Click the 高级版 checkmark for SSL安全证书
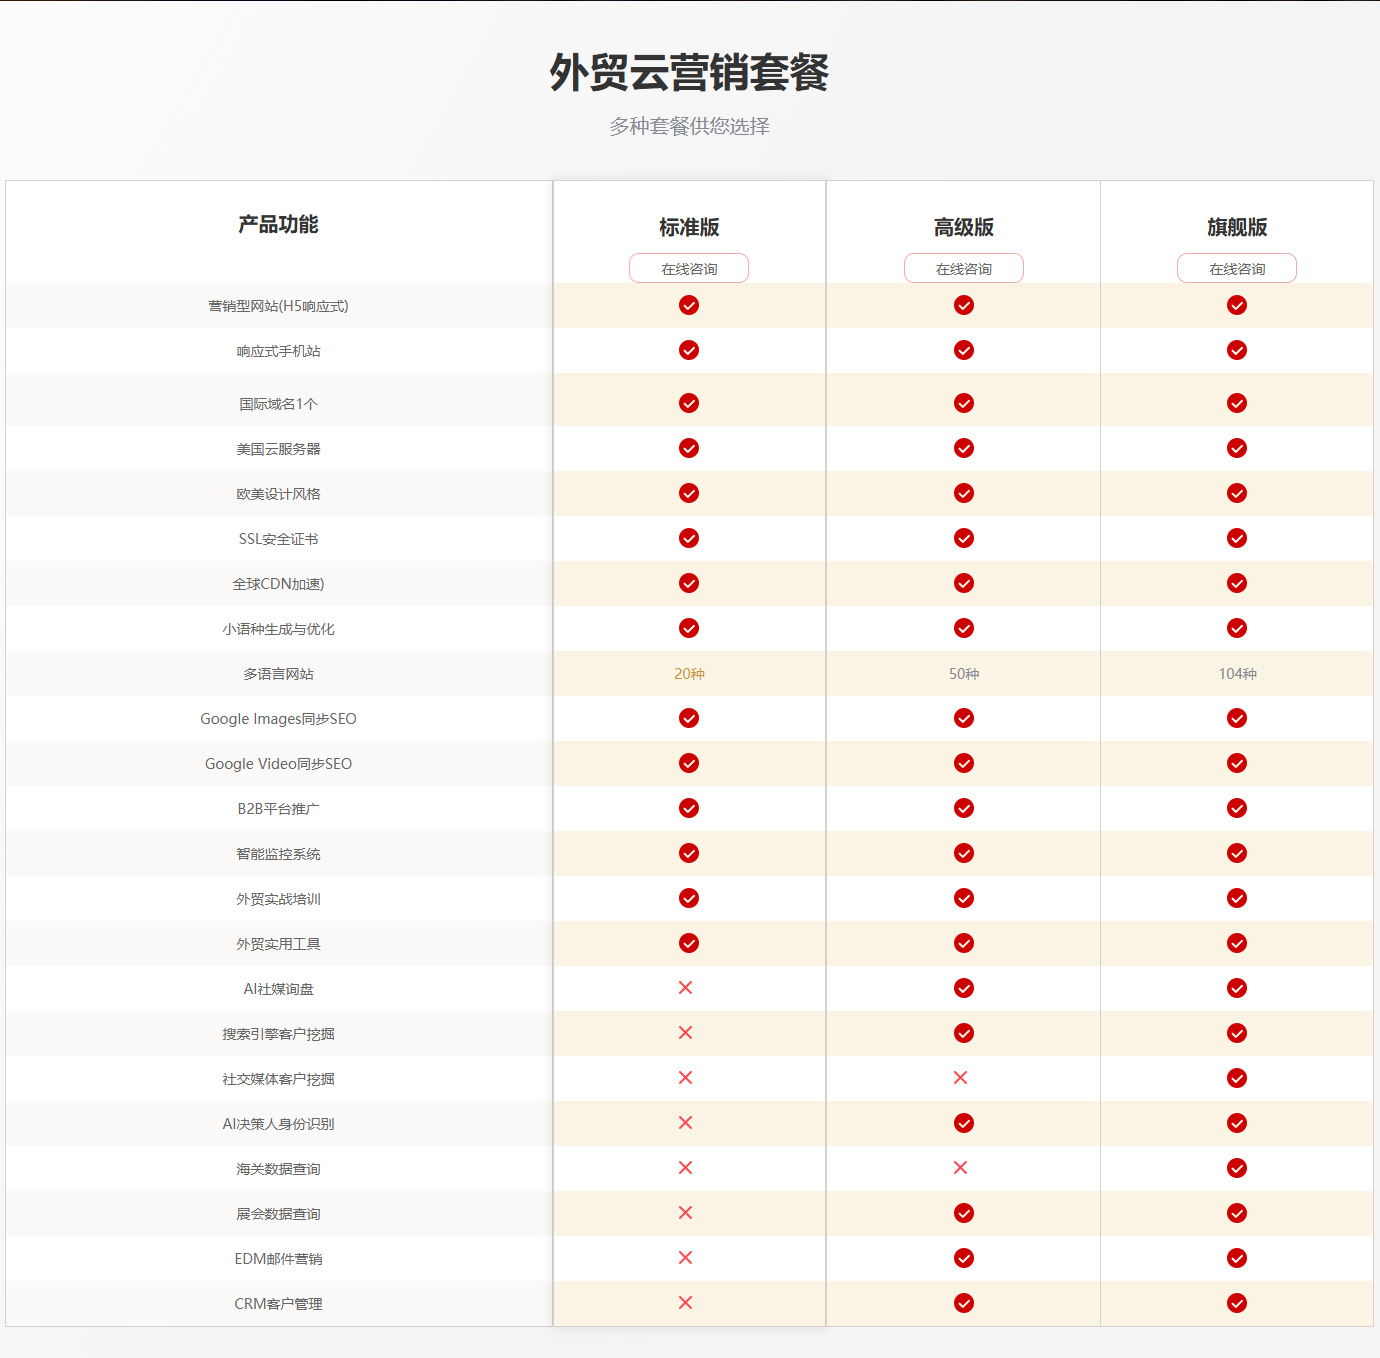 tap(964, 538)
